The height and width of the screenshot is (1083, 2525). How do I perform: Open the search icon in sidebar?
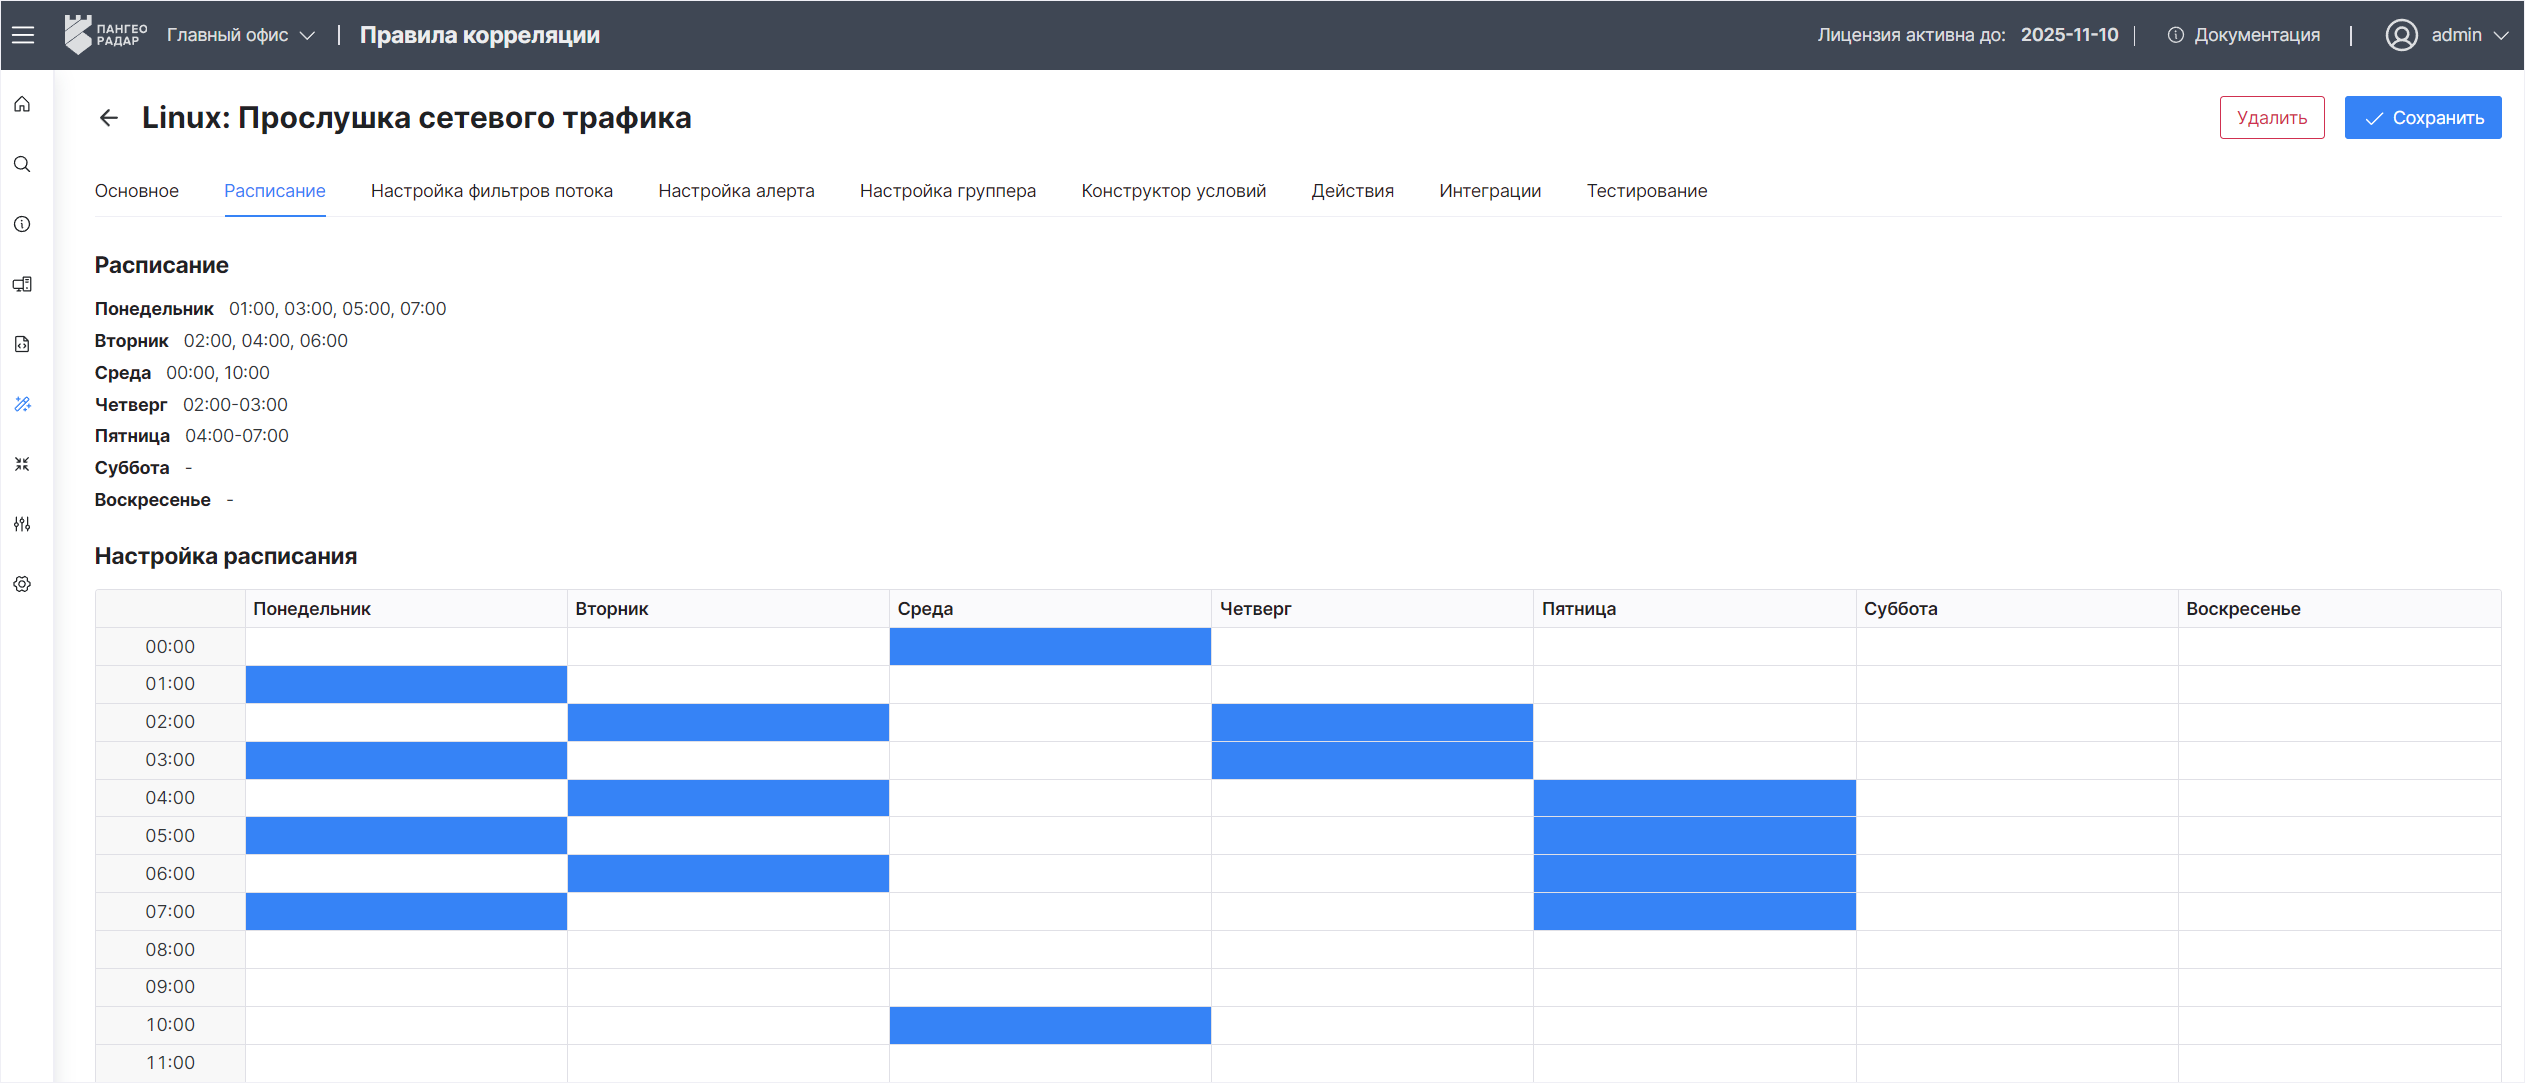[22, 164]
